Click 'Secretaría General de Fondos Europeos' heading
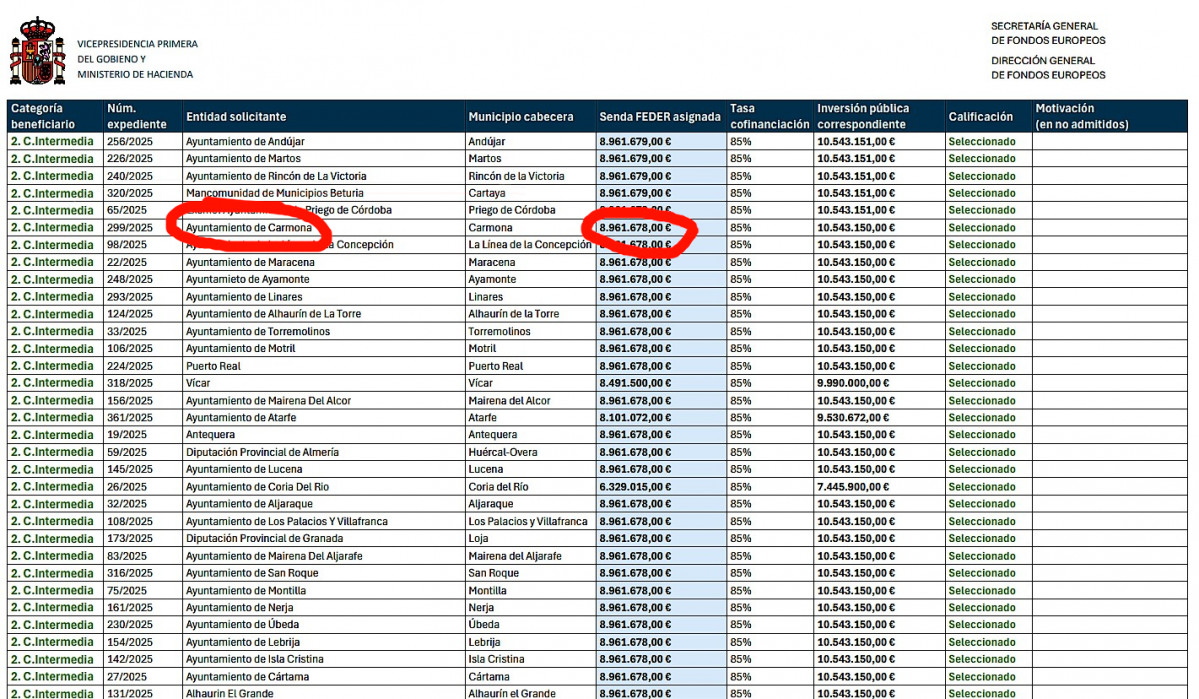This screenshot has height=699, width=1199. (x=1047, y=33)
